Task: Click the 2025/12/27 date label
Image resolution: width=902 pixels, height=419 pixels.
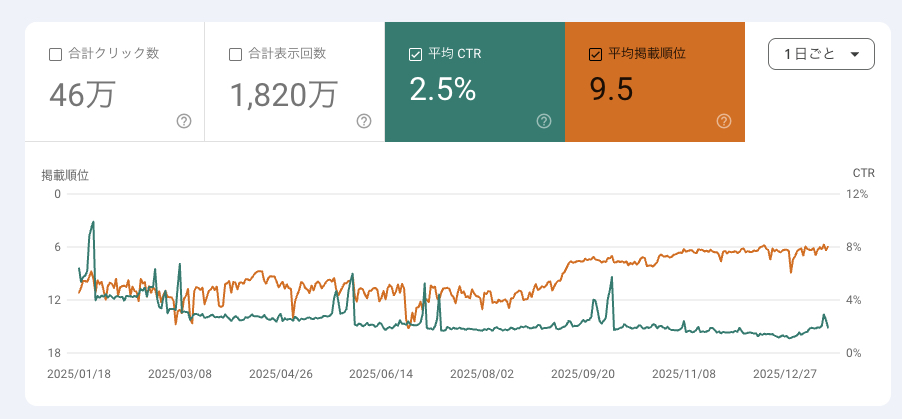Action: click(x=785, y=374)
